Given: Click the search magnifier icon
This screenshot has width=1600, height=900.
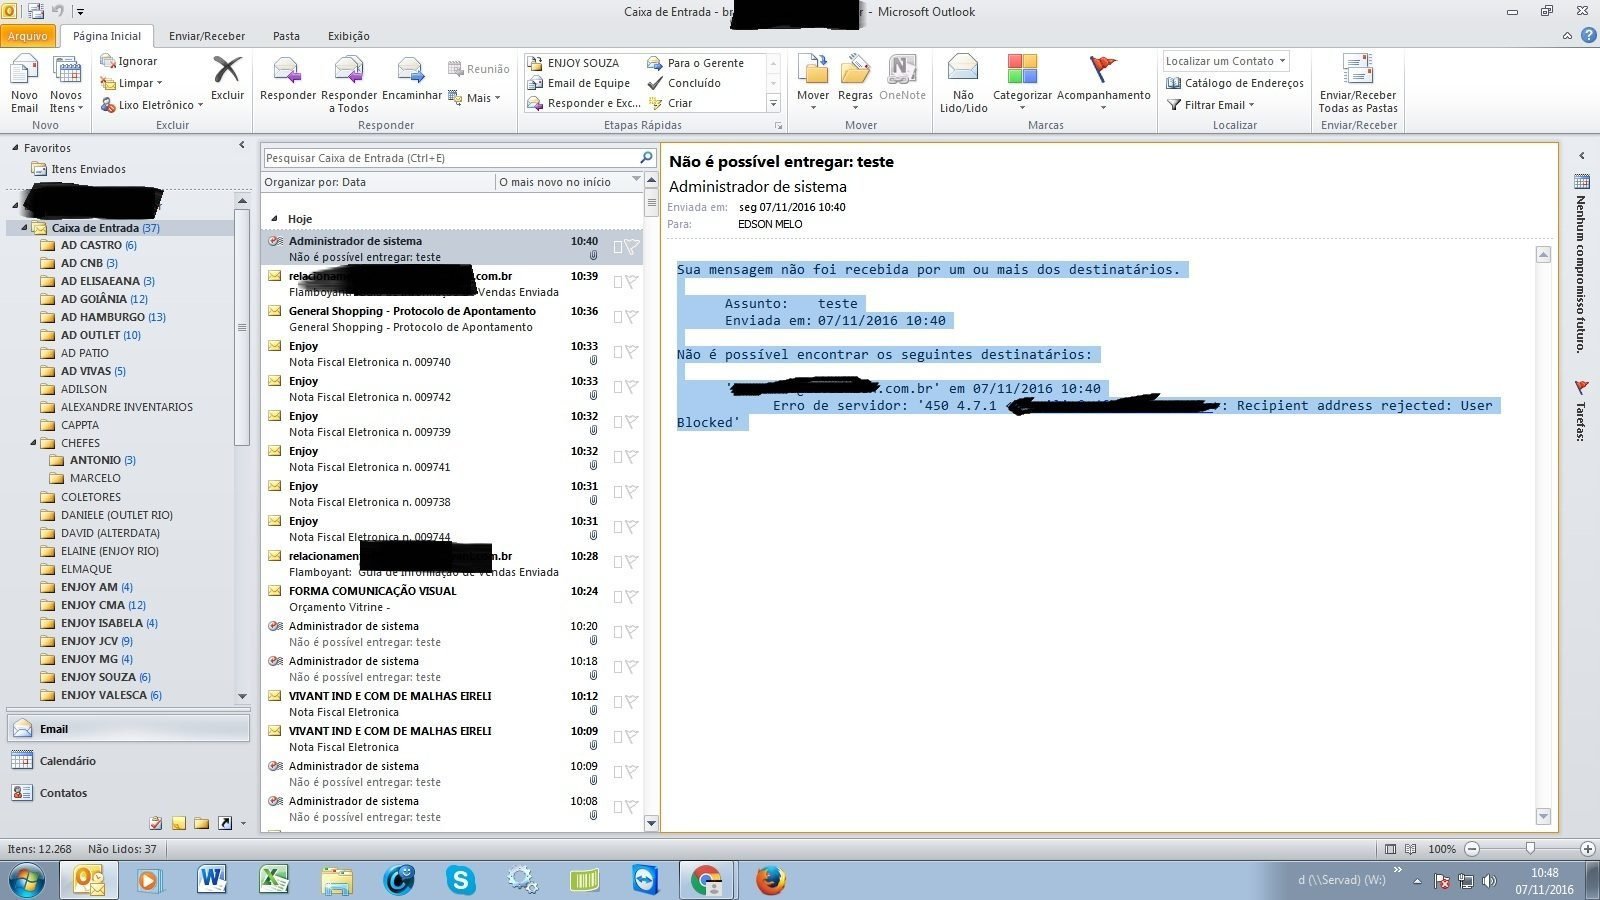Looking at the screenshot, I should (646, 158).
